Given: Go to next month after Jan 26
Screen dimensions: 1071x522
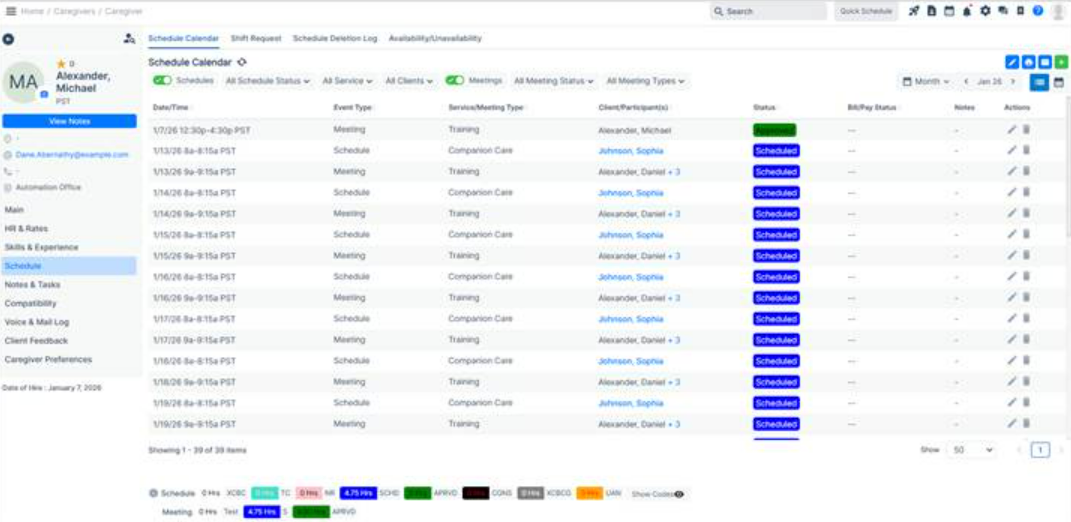Looking at the screenshot, I should click(1013, 81).
